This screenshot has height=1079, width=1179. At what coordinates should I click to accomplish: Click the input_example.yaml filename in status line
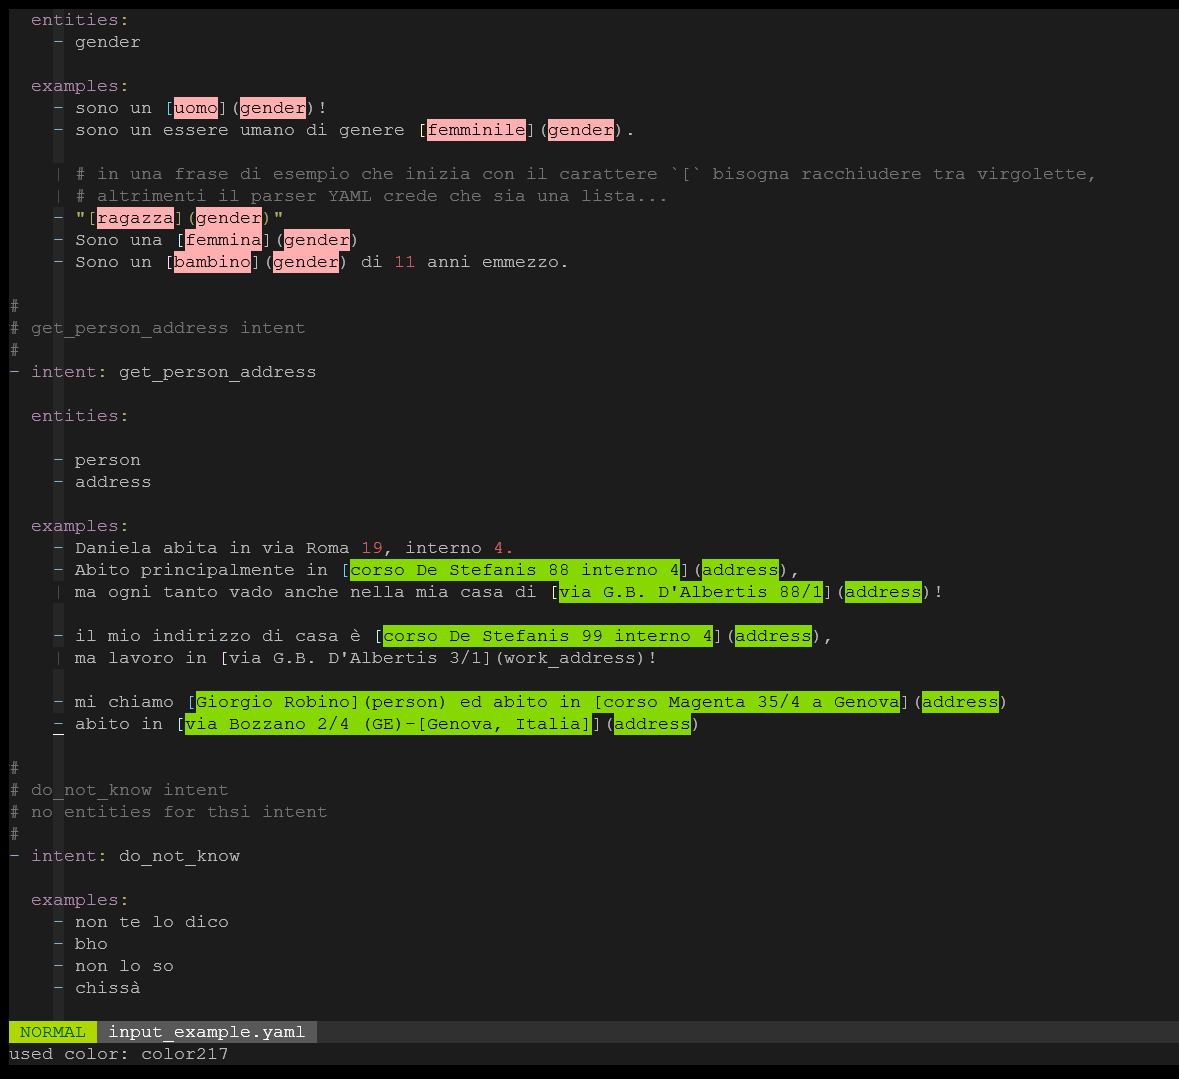click(x=207, y=1032)
